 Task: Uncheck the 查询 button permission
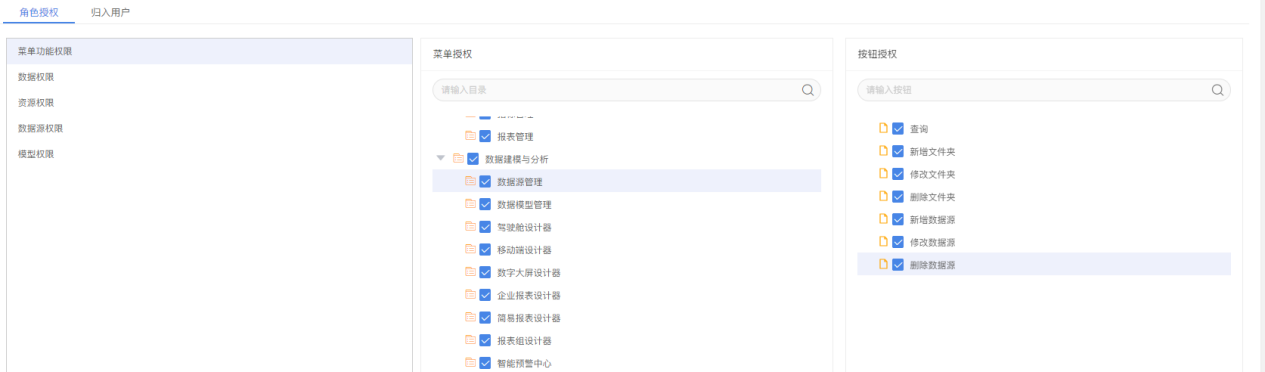(x=898, y=129)
